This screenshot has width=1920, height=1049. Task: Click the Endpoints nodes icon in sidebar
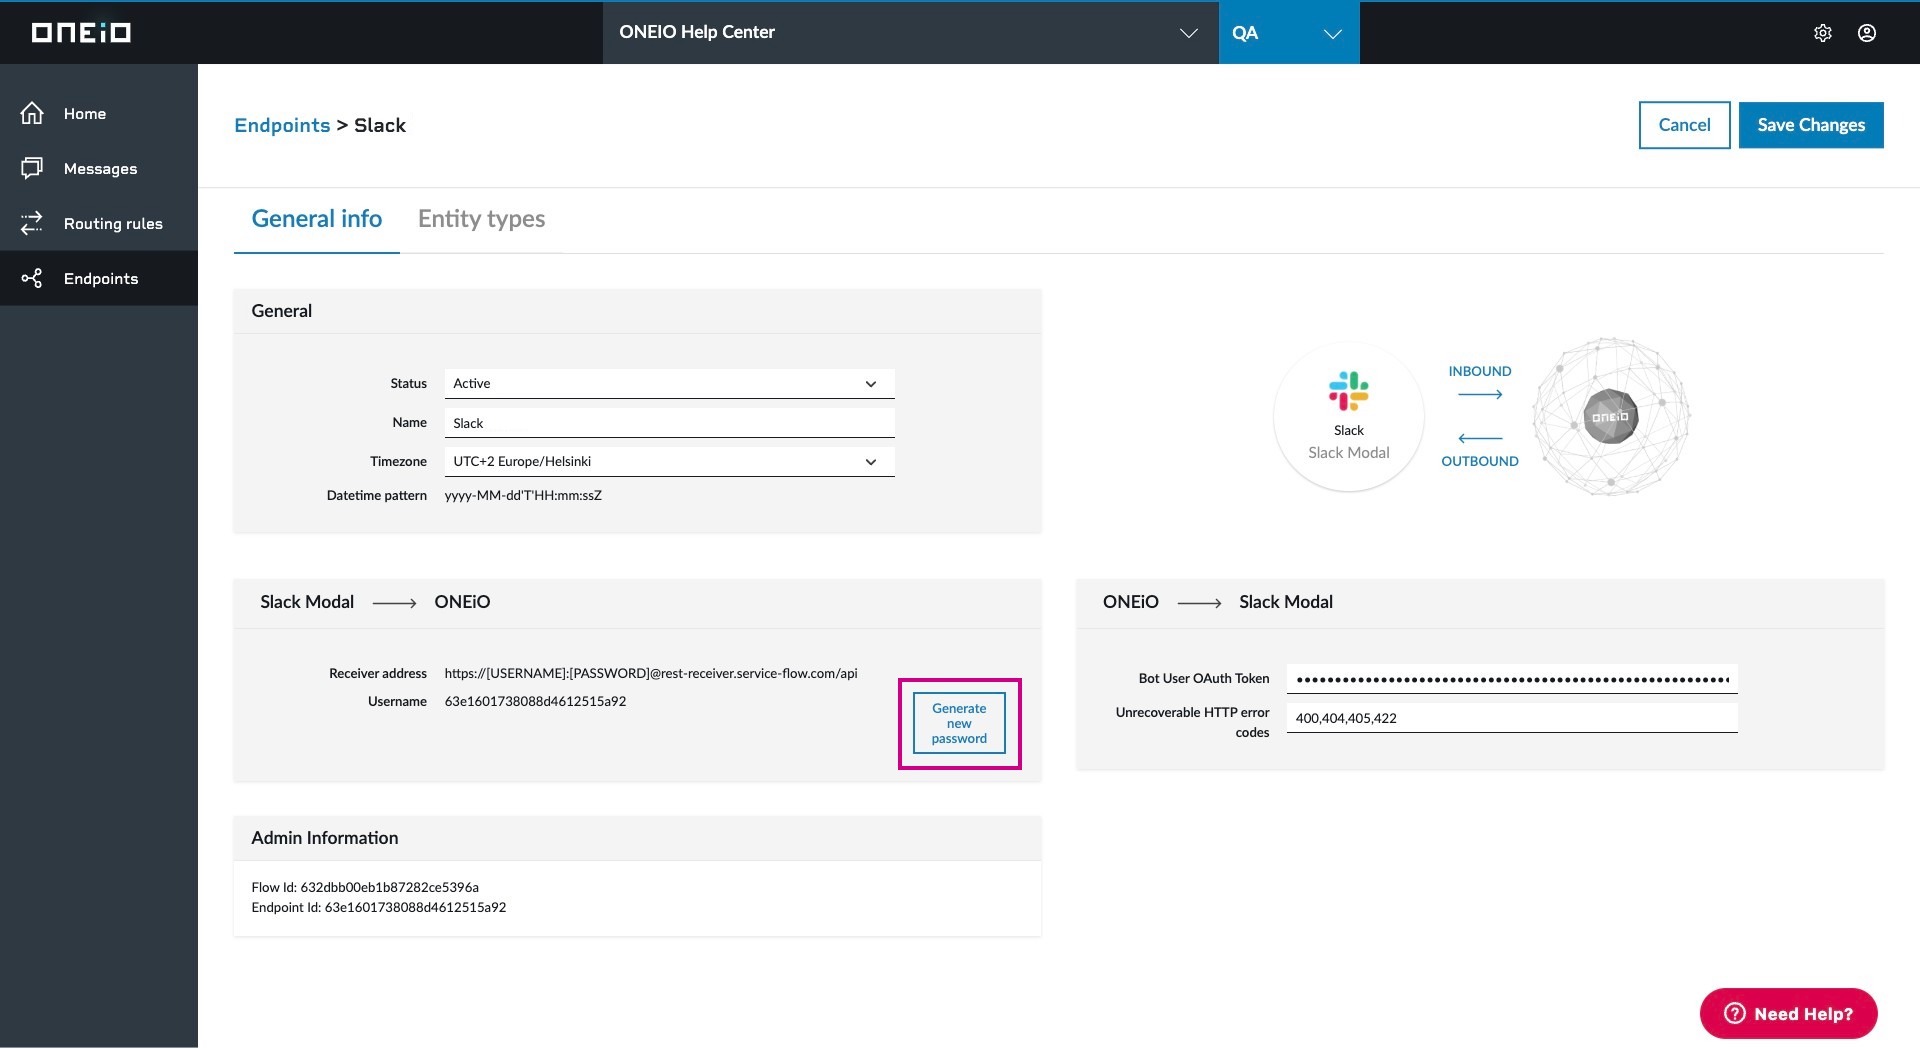coord(32,278)
